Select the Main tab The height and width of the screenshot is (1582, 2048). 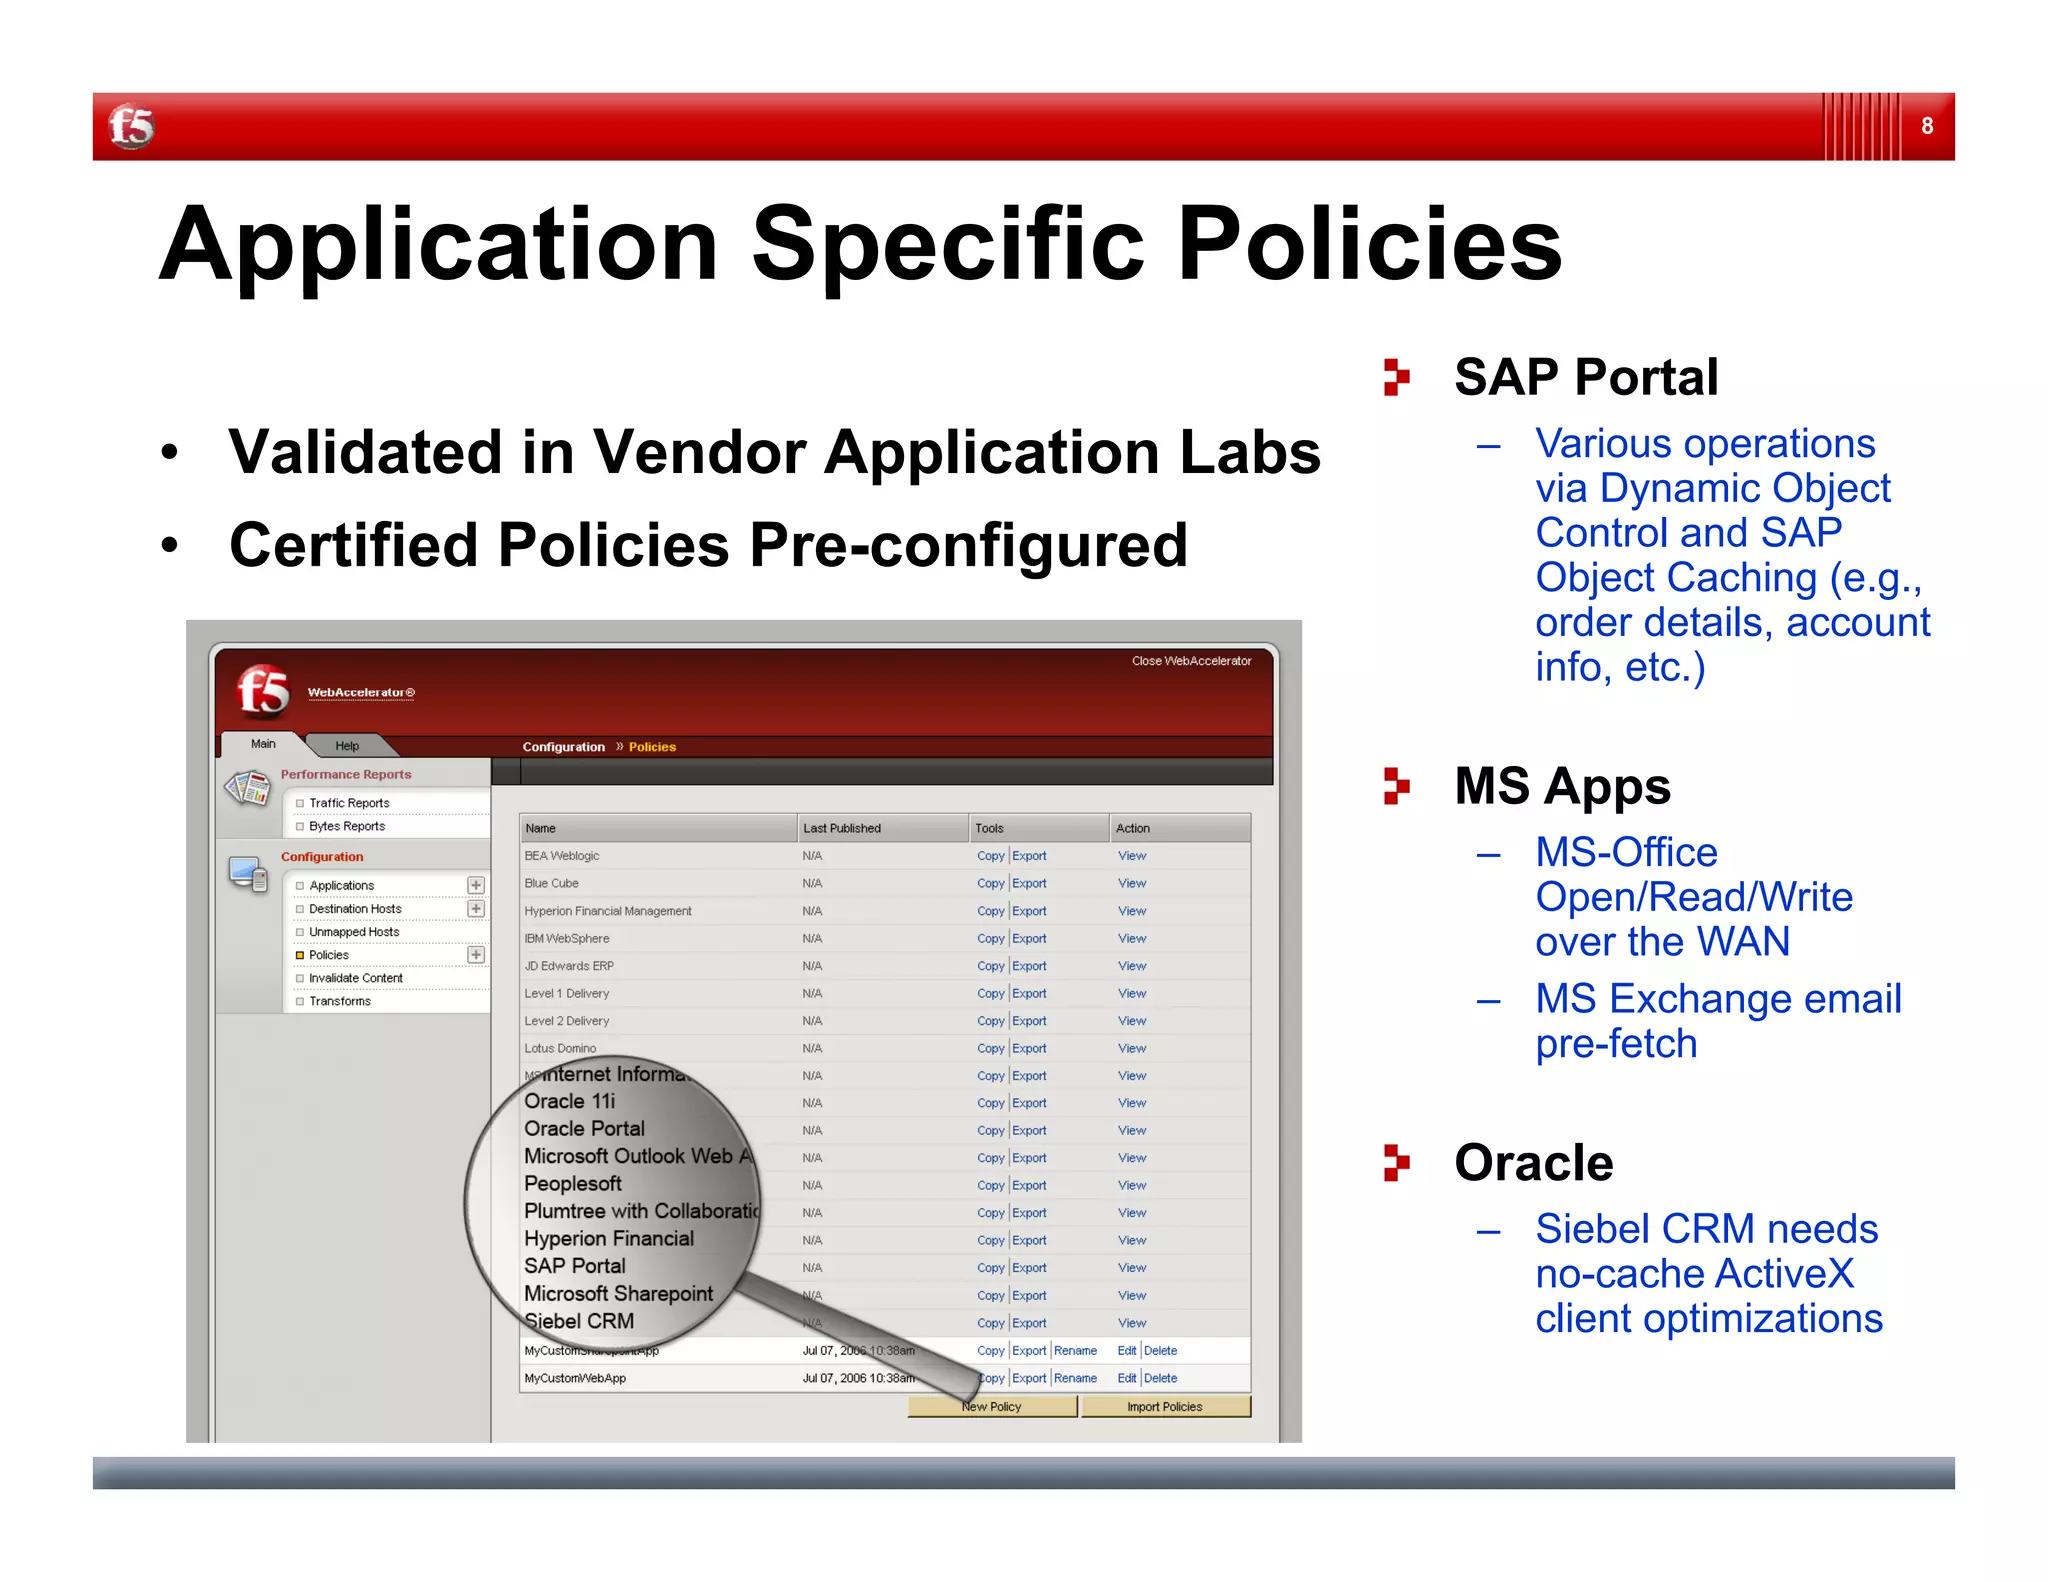(x=263, y=744)
